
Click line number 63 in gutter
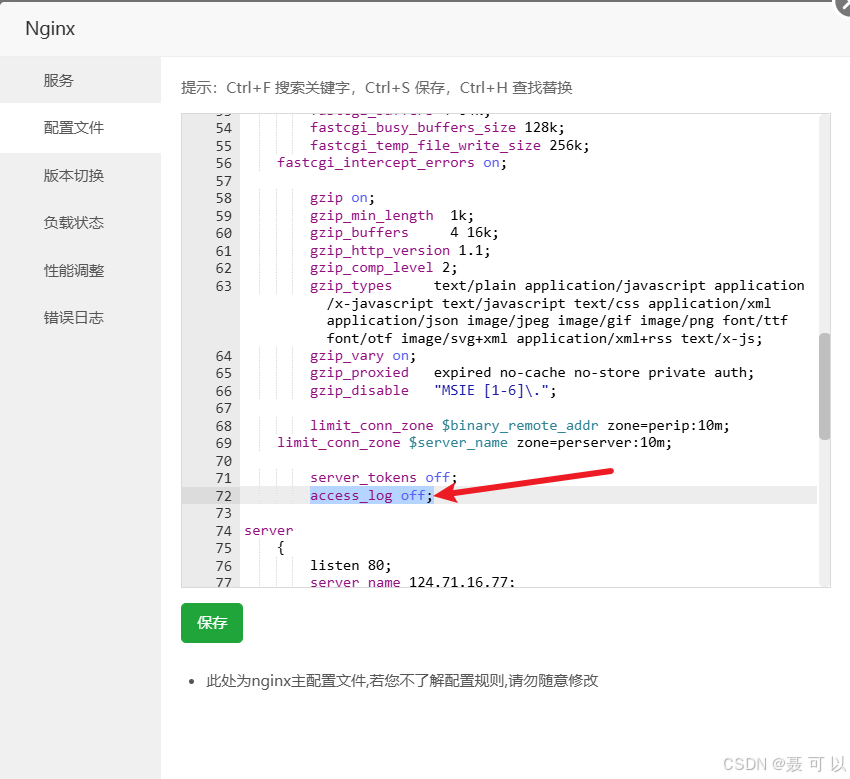coord(223,286)
